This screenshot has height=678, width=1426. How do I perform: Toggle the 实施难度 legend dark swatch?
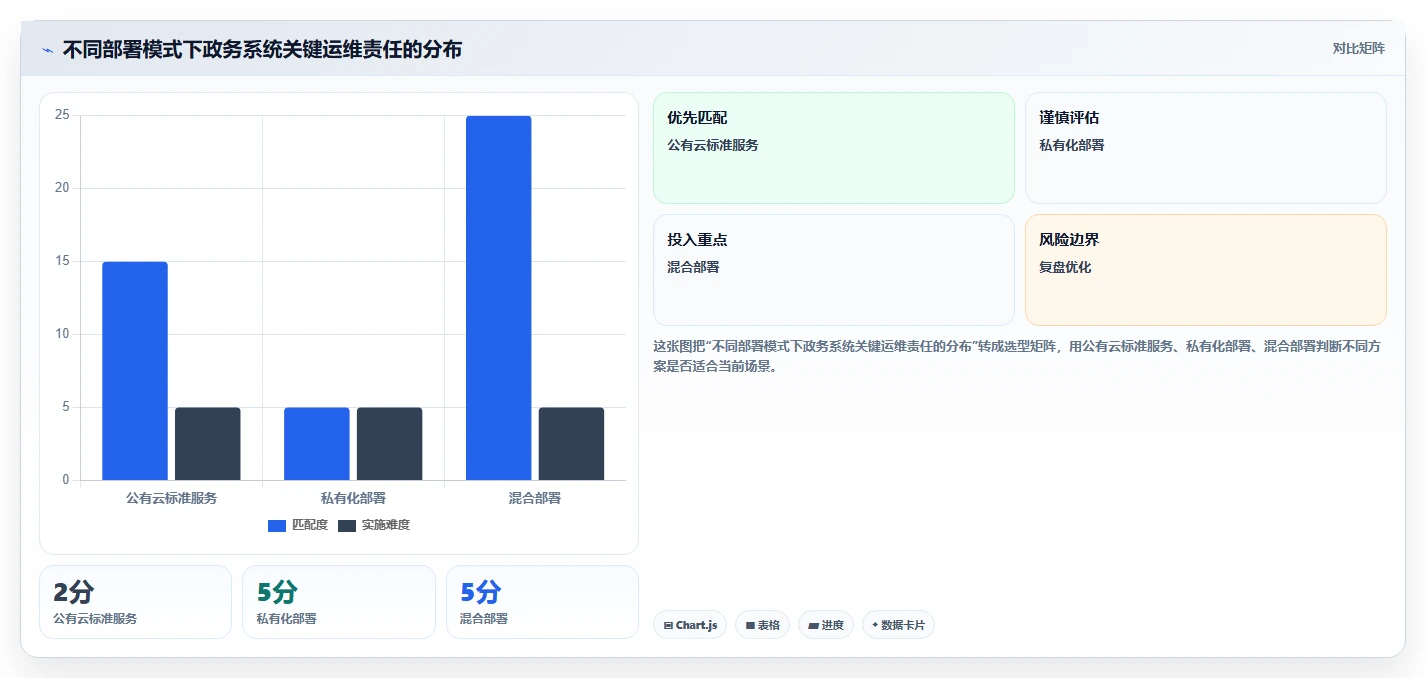pyautogui.click(x=347, y=526)
